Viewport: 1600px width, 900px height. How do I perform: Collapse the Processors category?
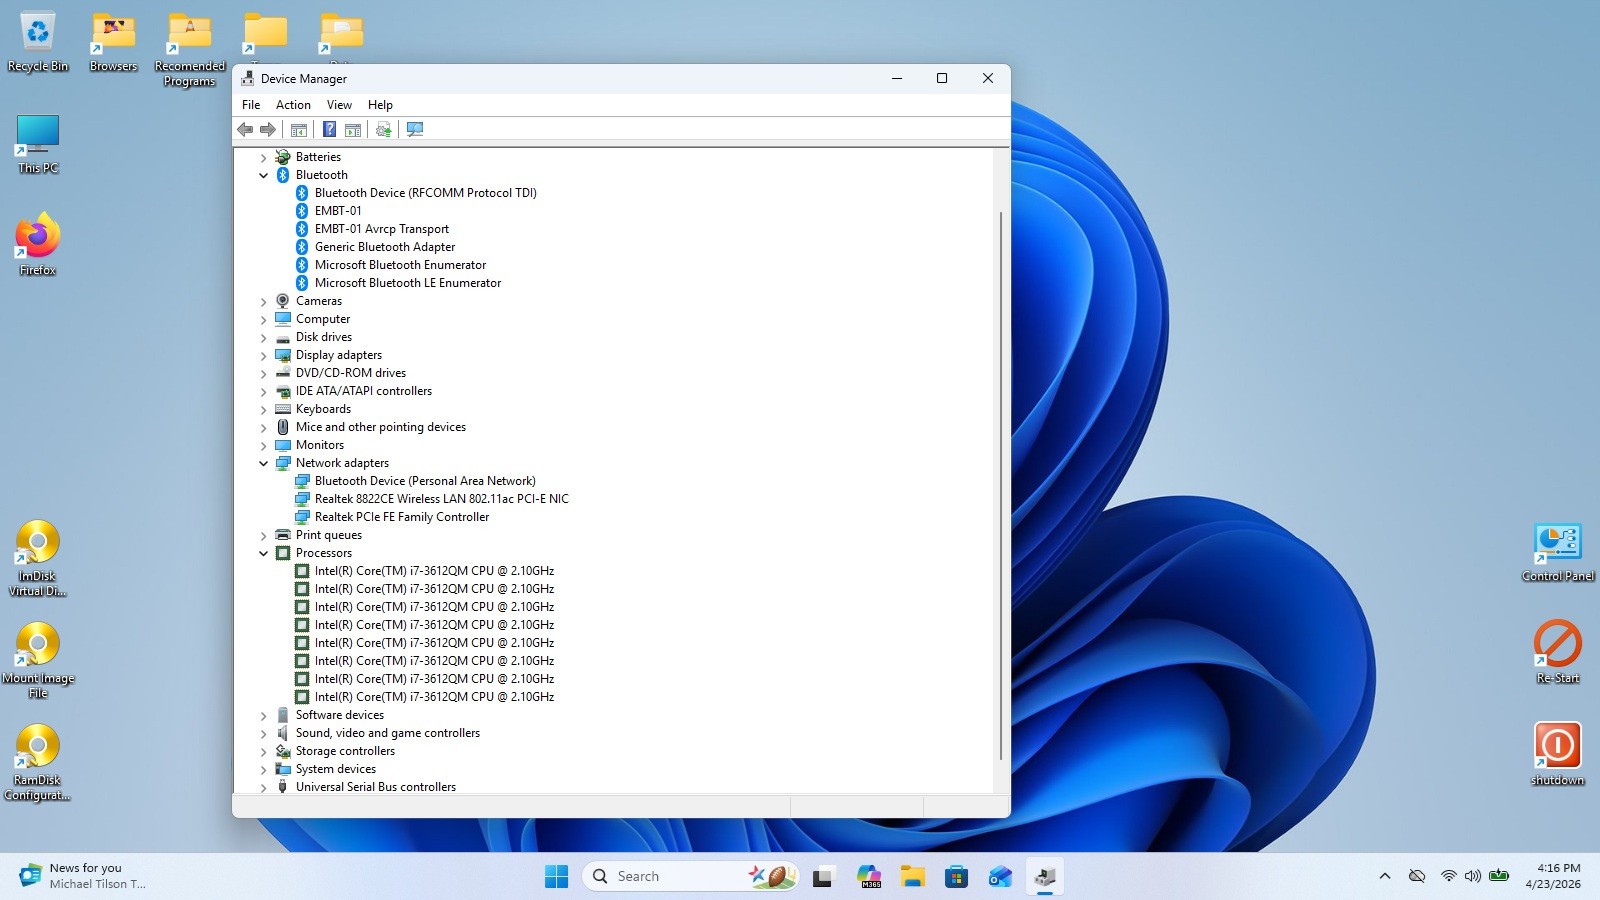click(264, 554)
